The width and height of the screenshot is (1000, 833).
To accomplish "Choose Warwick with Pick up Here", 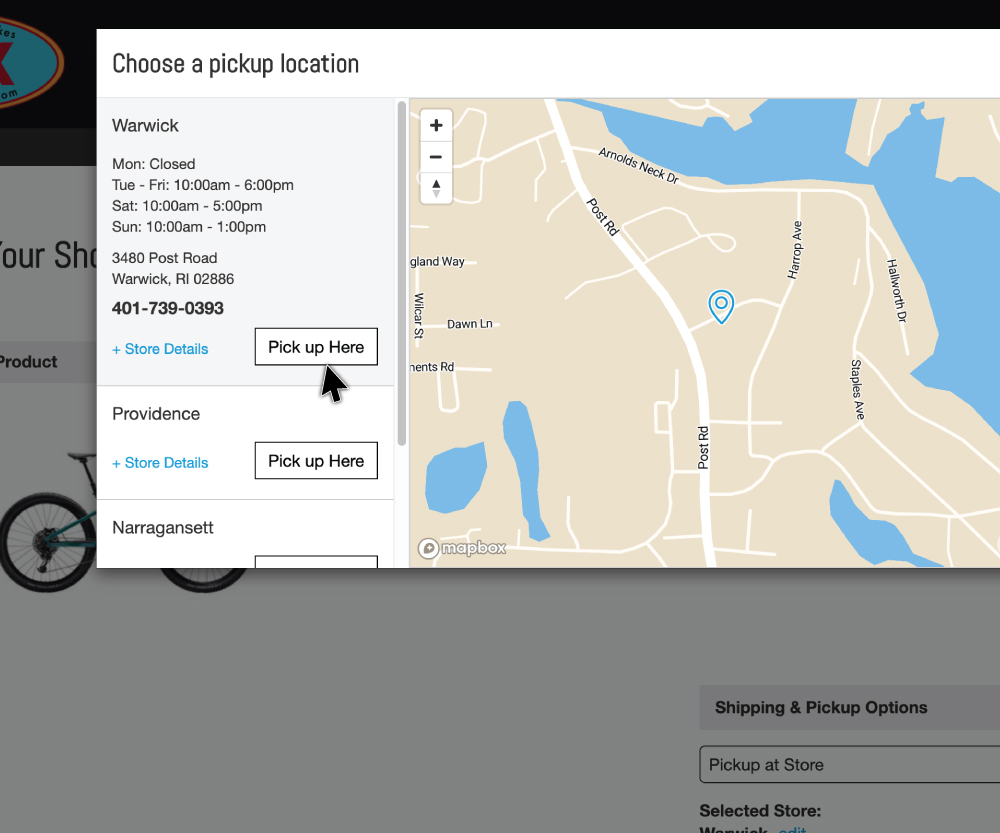I will click(x=316, y=347).
